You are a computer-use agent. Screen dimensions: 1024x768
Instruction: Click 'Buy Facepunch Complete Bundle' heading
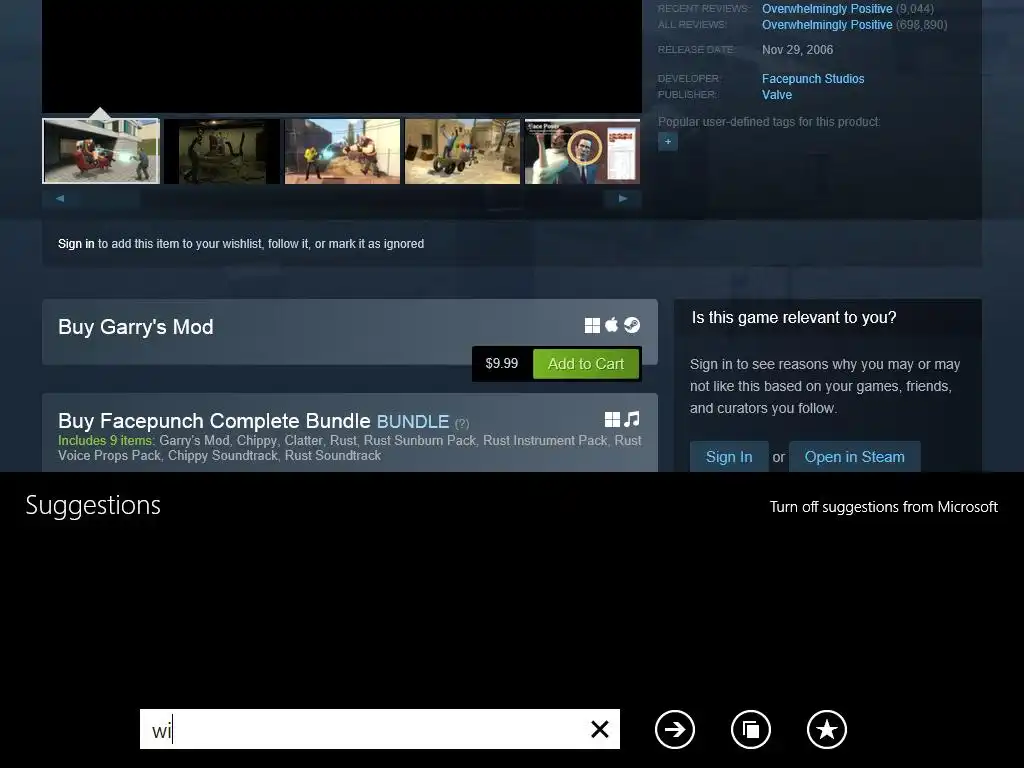point(214,421)
